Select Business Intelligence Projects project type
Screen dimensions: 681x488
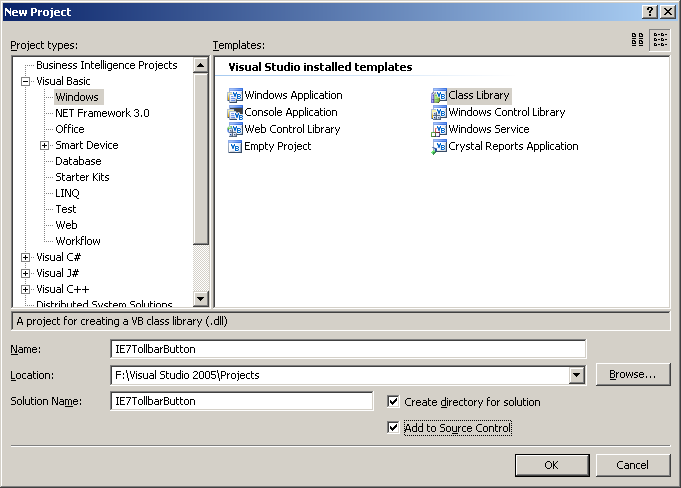107,65
